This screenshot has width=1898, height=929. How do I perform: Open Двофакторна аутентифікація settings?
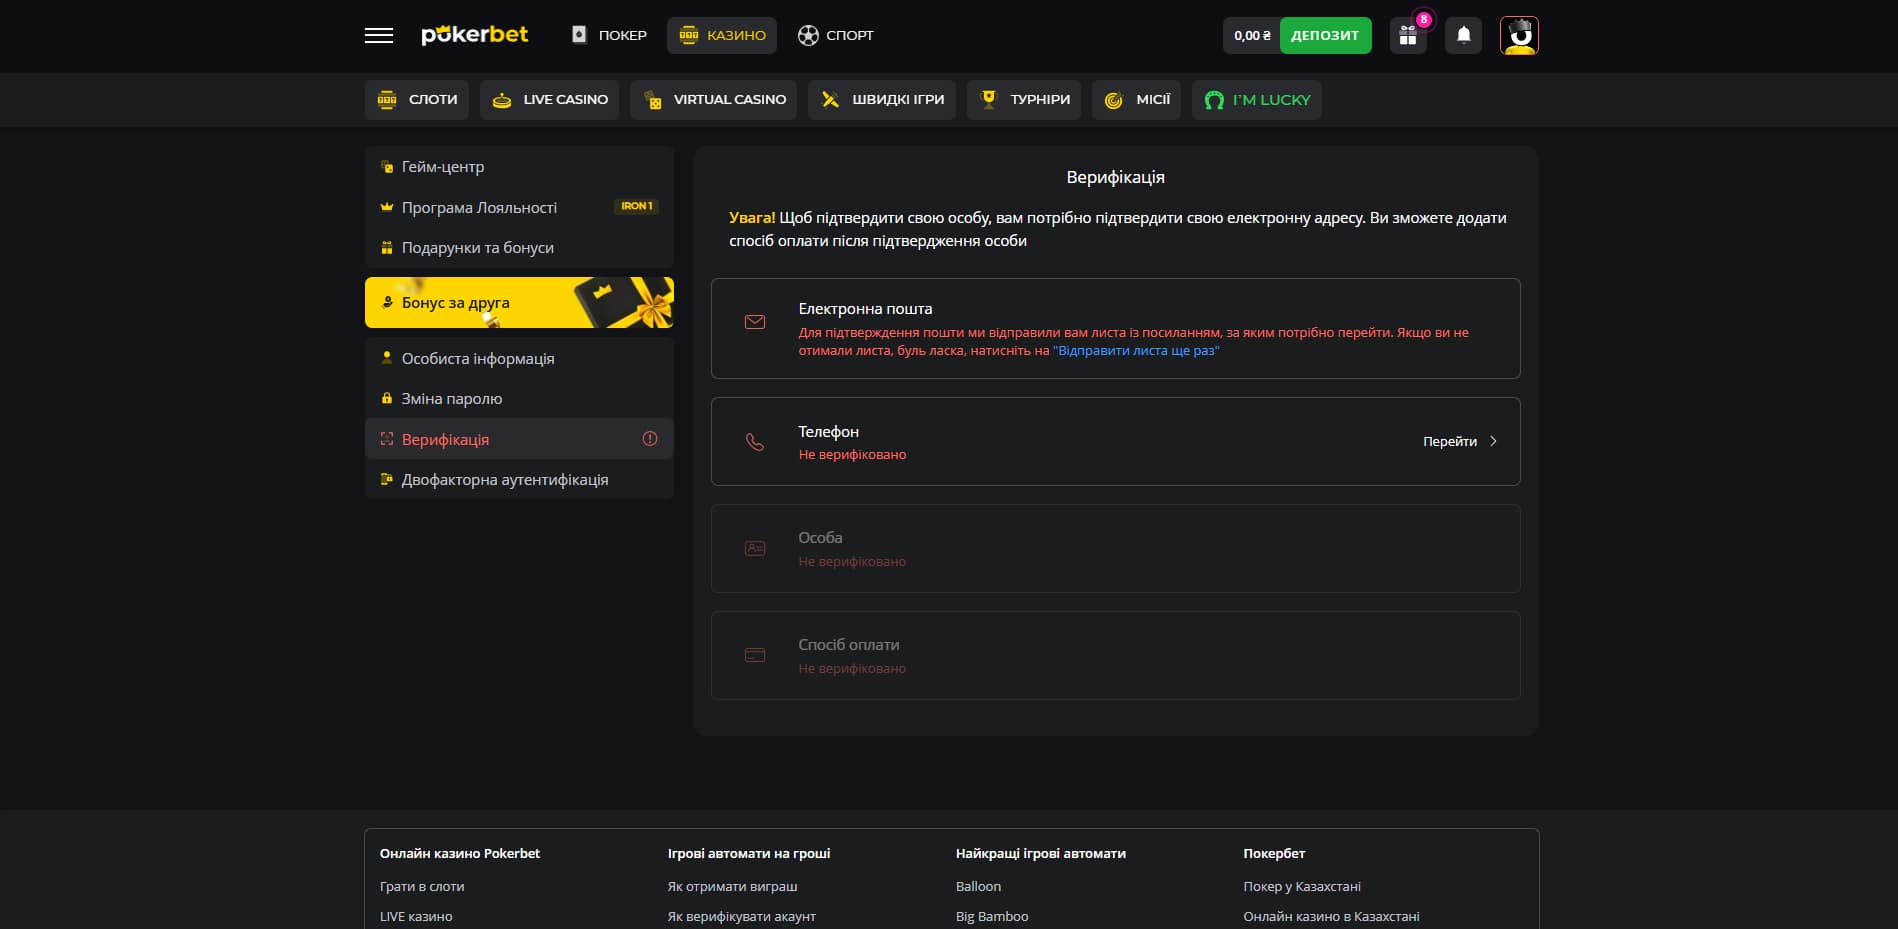tap(504, 480)
